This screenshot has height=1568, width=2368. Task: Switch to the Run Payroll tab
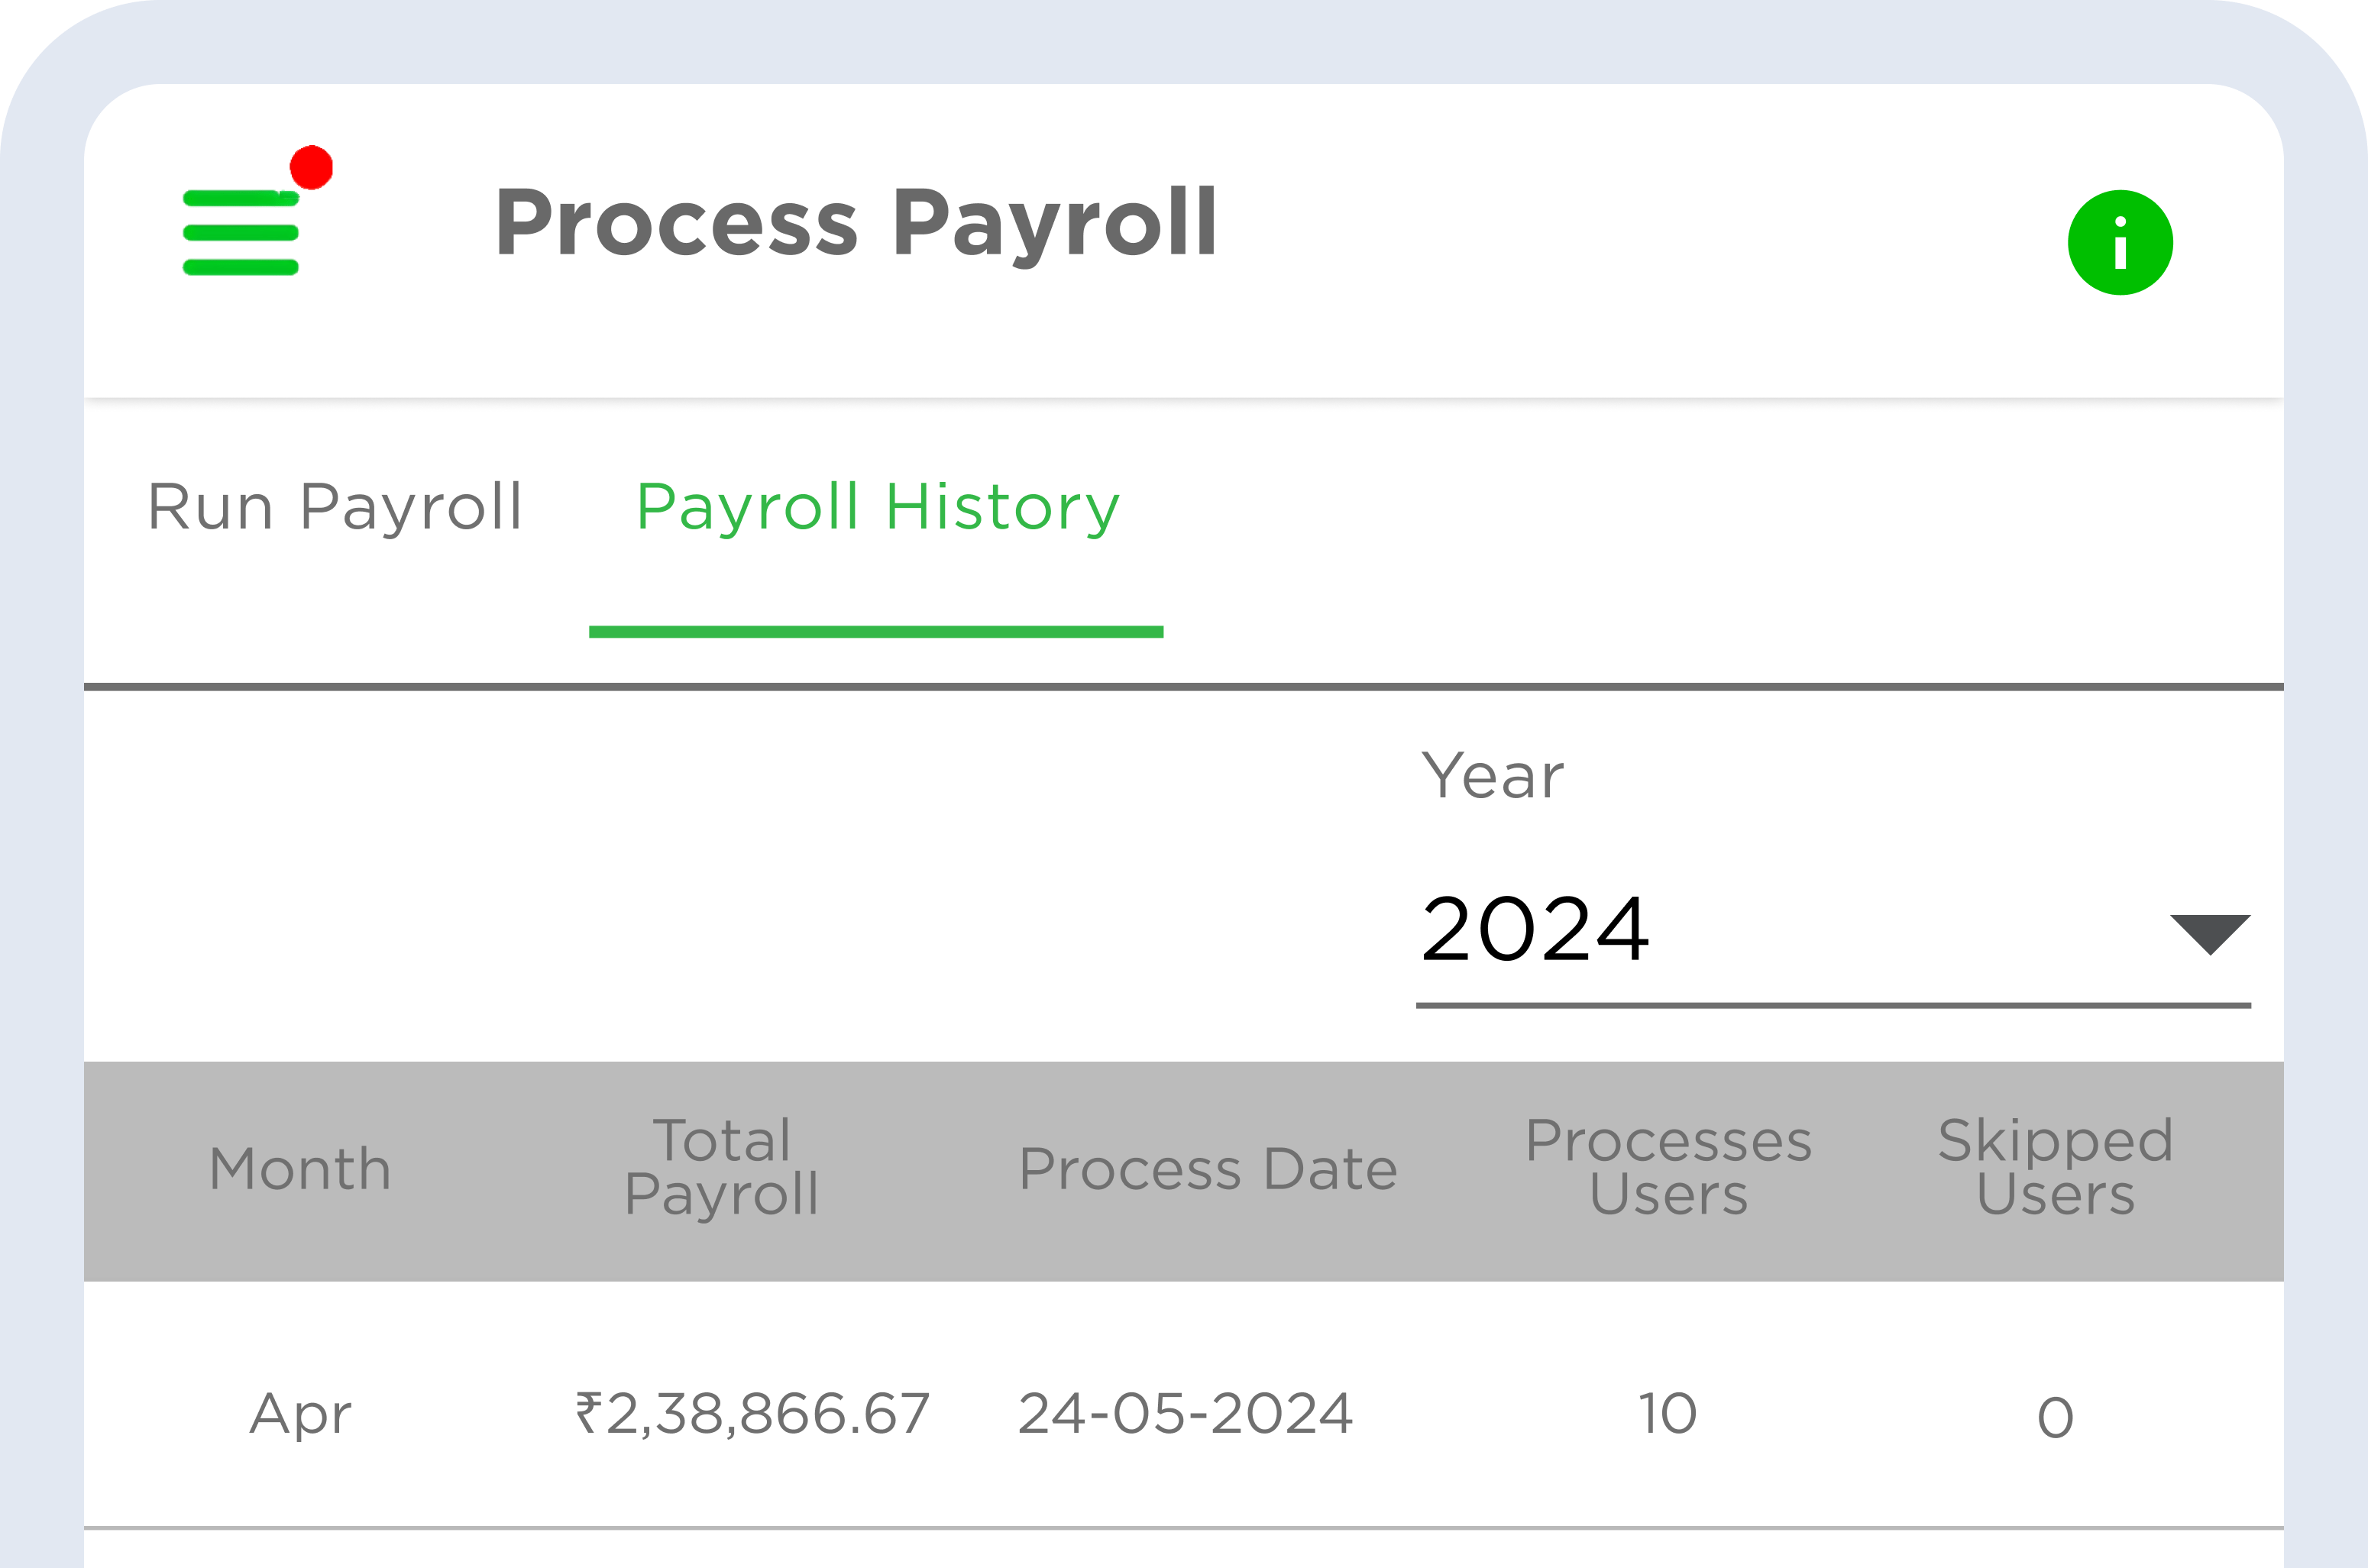pyautogui.click(x=335, y=508)
